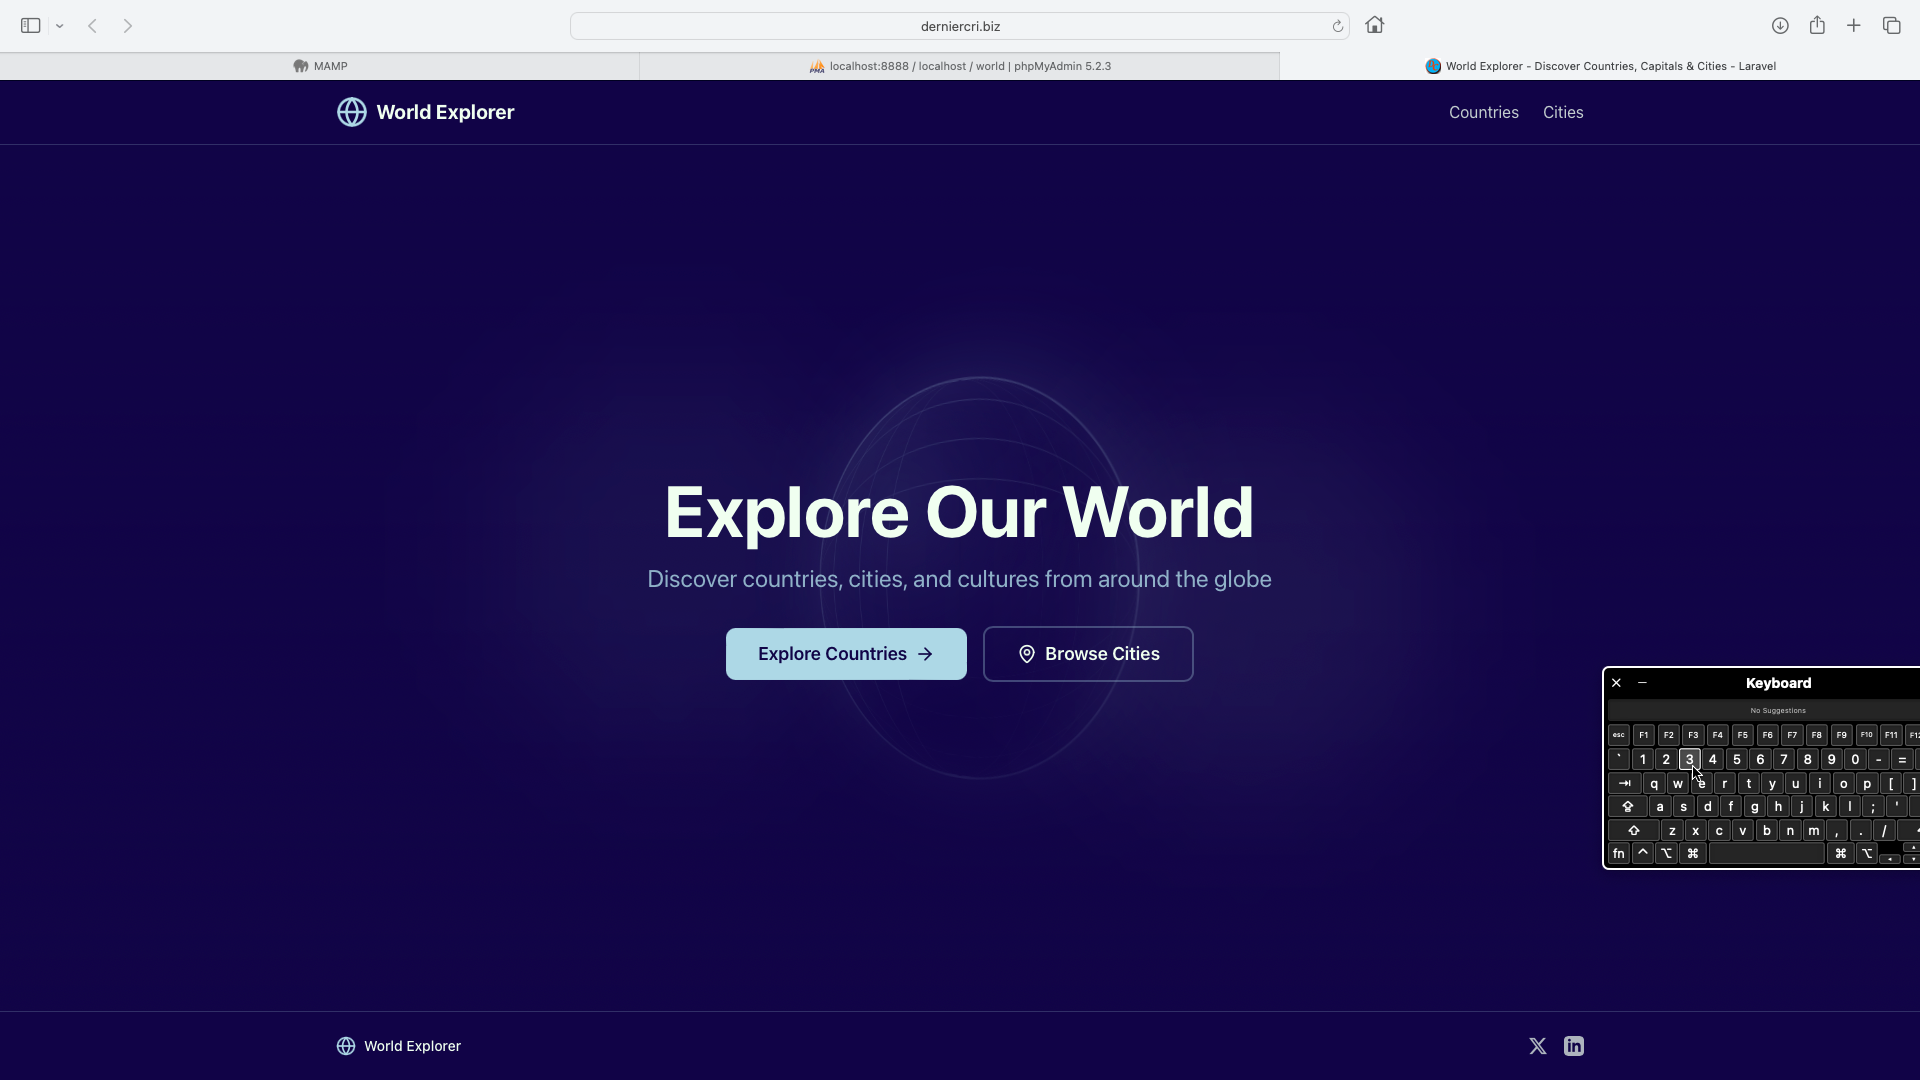Click the Browse Cities button
1920x1080 pixels.
click(1088, 654)
